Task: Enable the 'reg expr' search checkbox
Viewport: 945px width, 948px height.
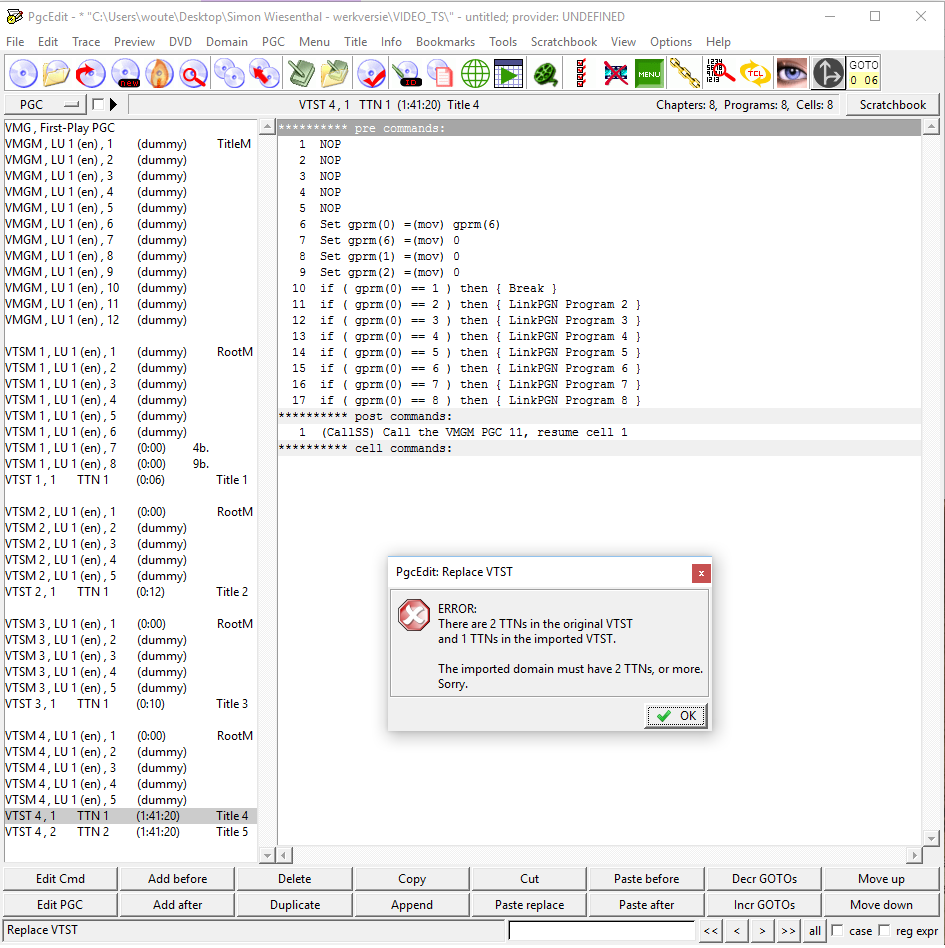Action: [x=884, y=930]
